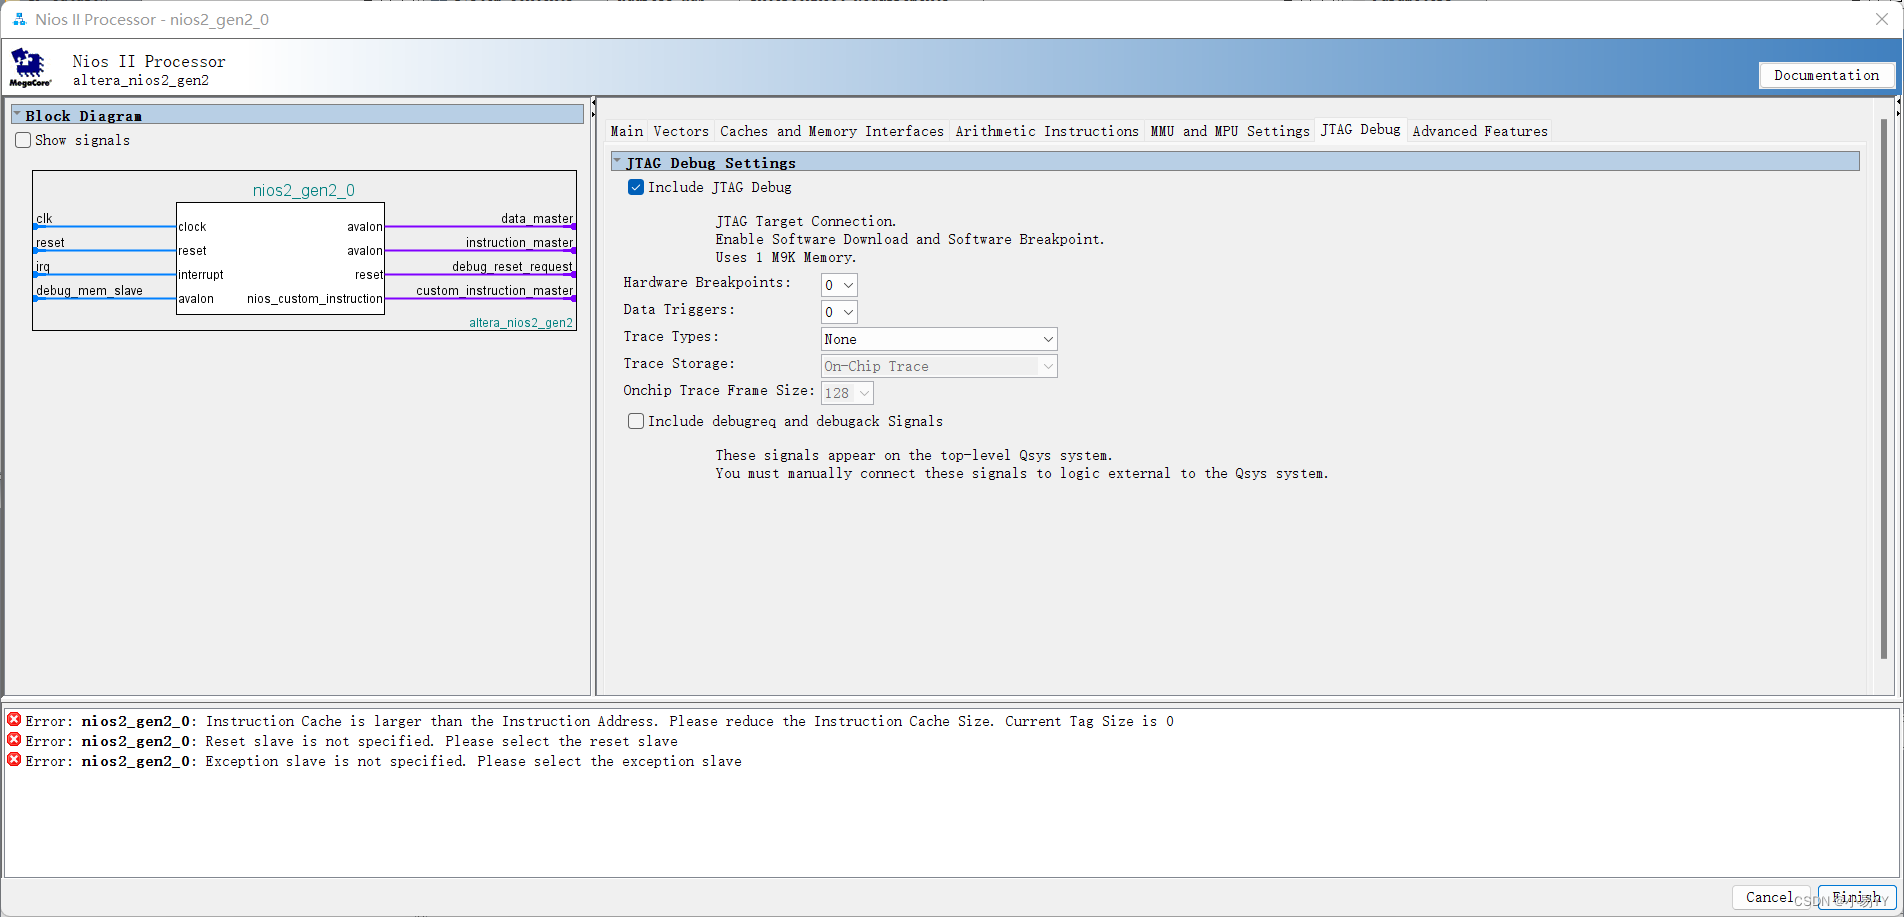1904x917 pixels.
Task: Click the Cancel button
Action: tap(1770, 897)
